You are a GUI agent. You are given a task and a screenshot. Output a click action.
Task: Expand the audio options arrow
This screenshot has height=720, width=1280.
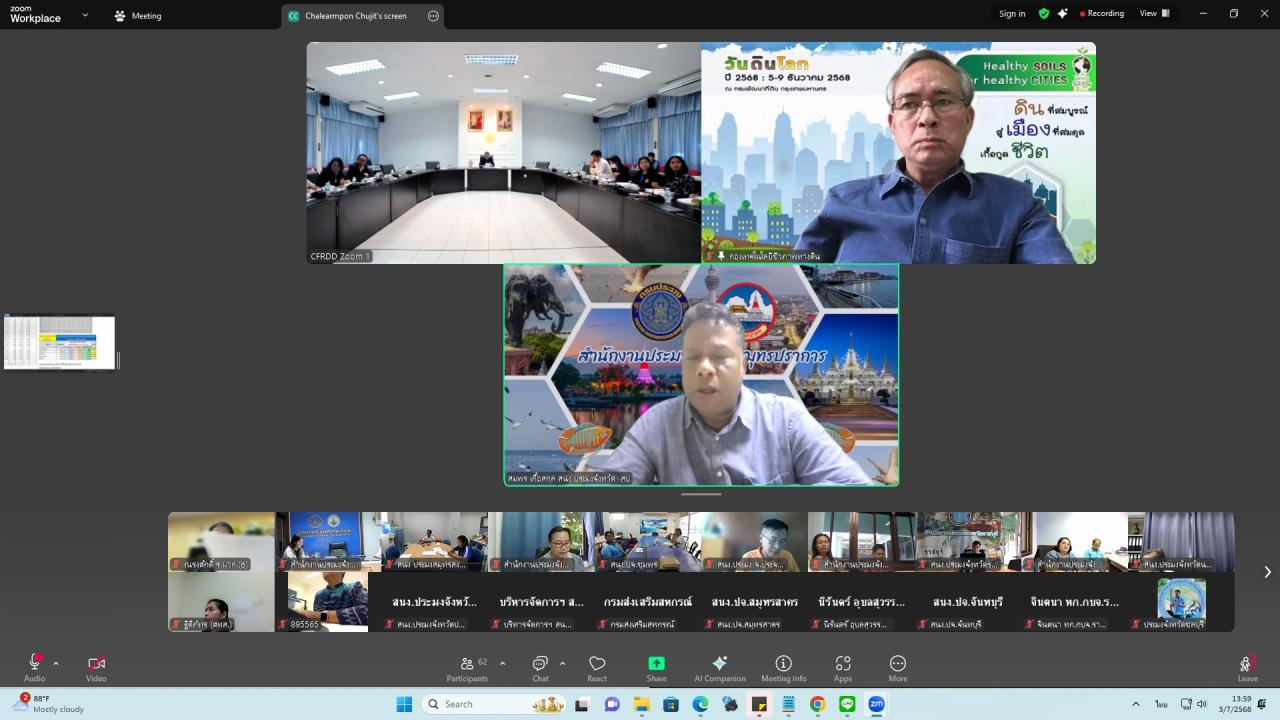point(56,663)
